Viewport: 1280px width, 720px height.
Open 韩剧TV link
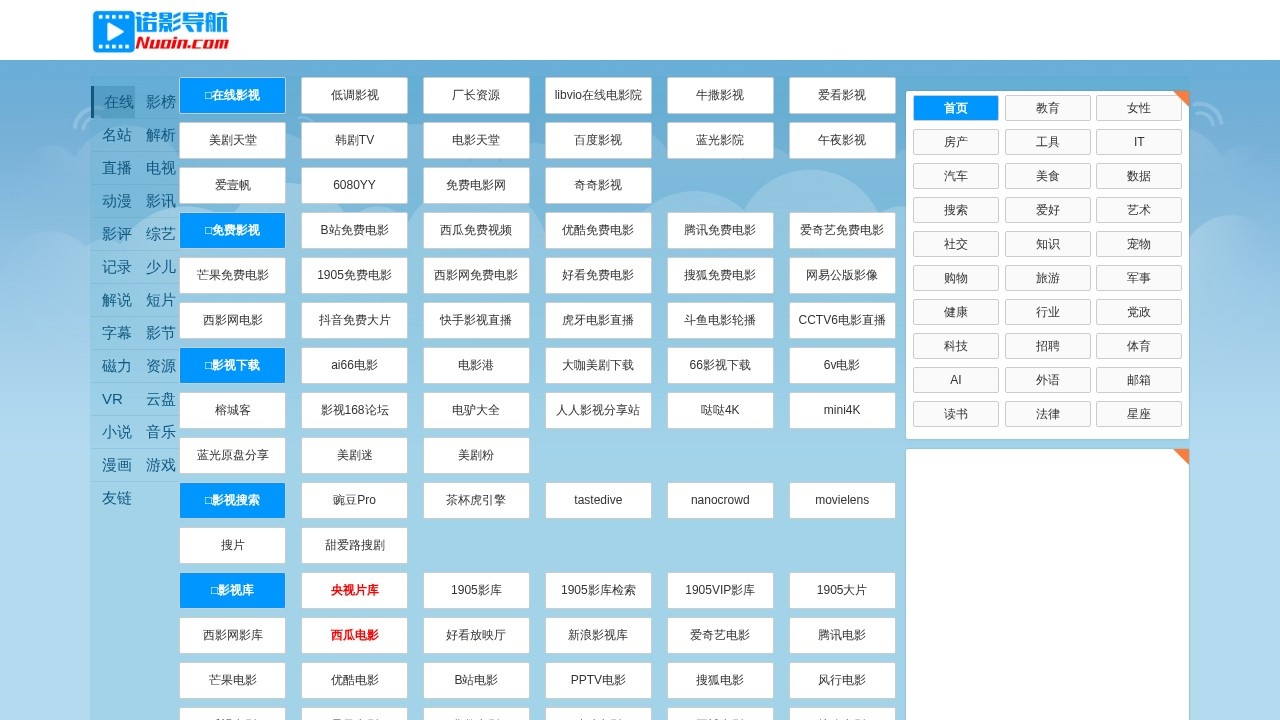pos(354,141)
